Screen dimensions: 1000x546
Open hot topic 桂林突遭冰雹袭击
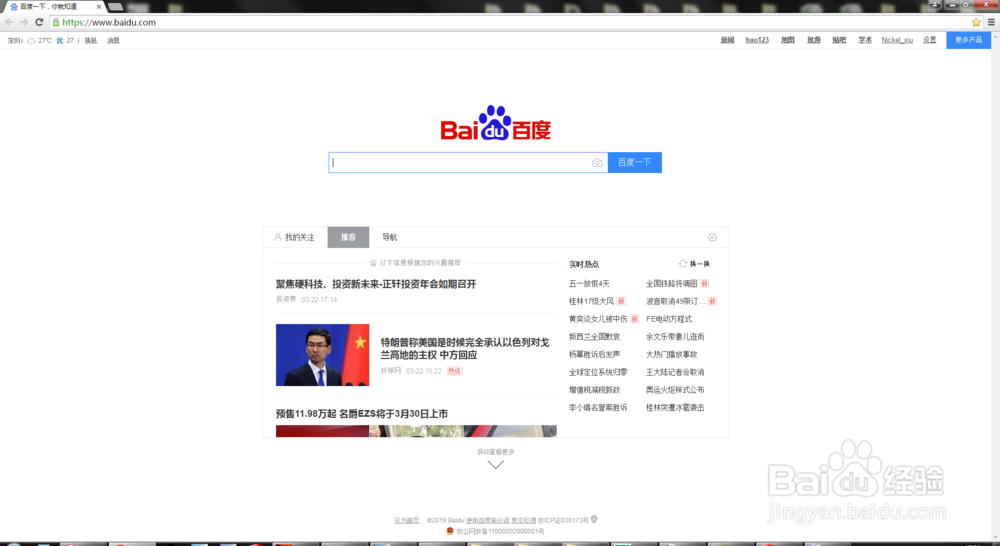coord(675,408)
